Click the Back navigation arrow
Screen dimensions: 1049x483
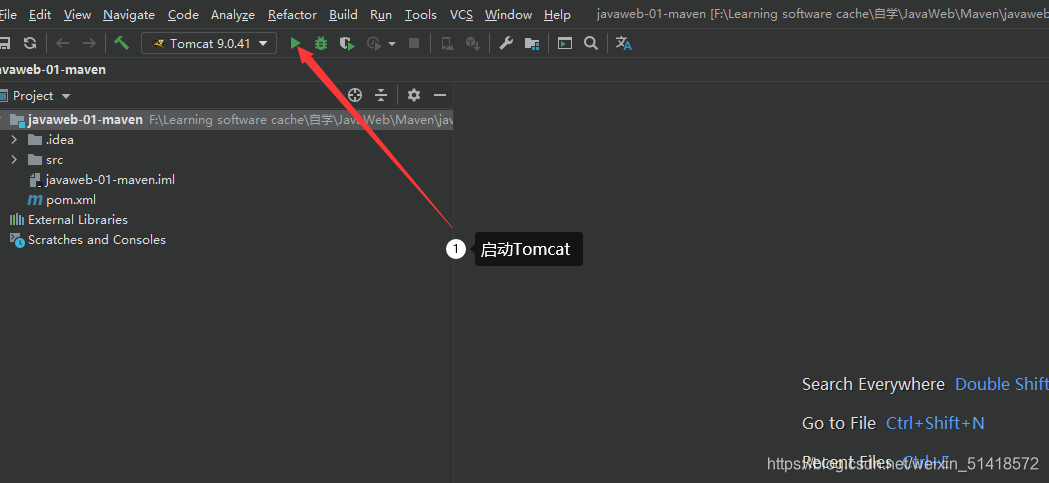tap(63, 43)
